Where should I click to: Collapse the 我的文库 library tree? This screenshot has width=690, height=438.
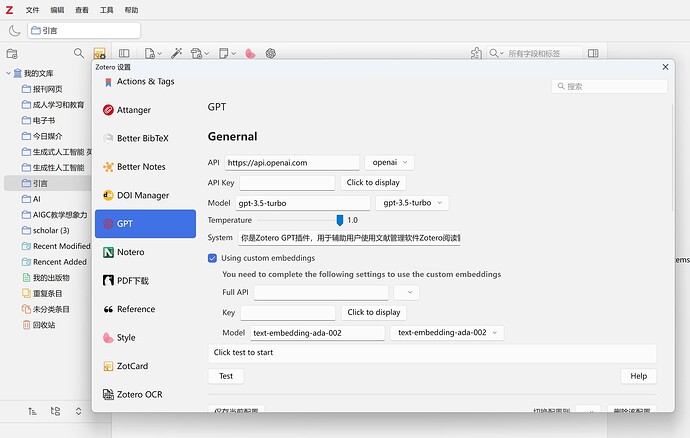coord(8,73)
